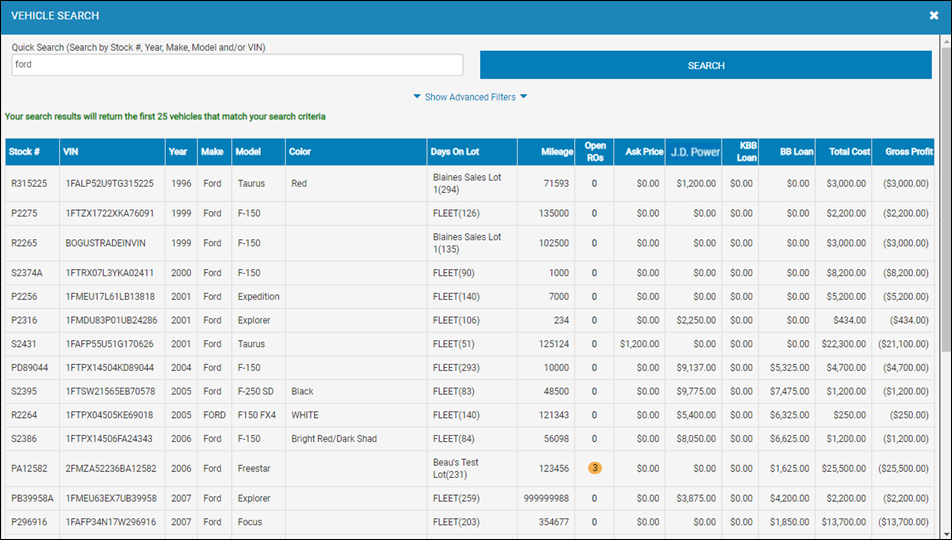Viewport: 952px width, 540px height.
Task: Sort by Year column header
Action: (x=181, y=152)
